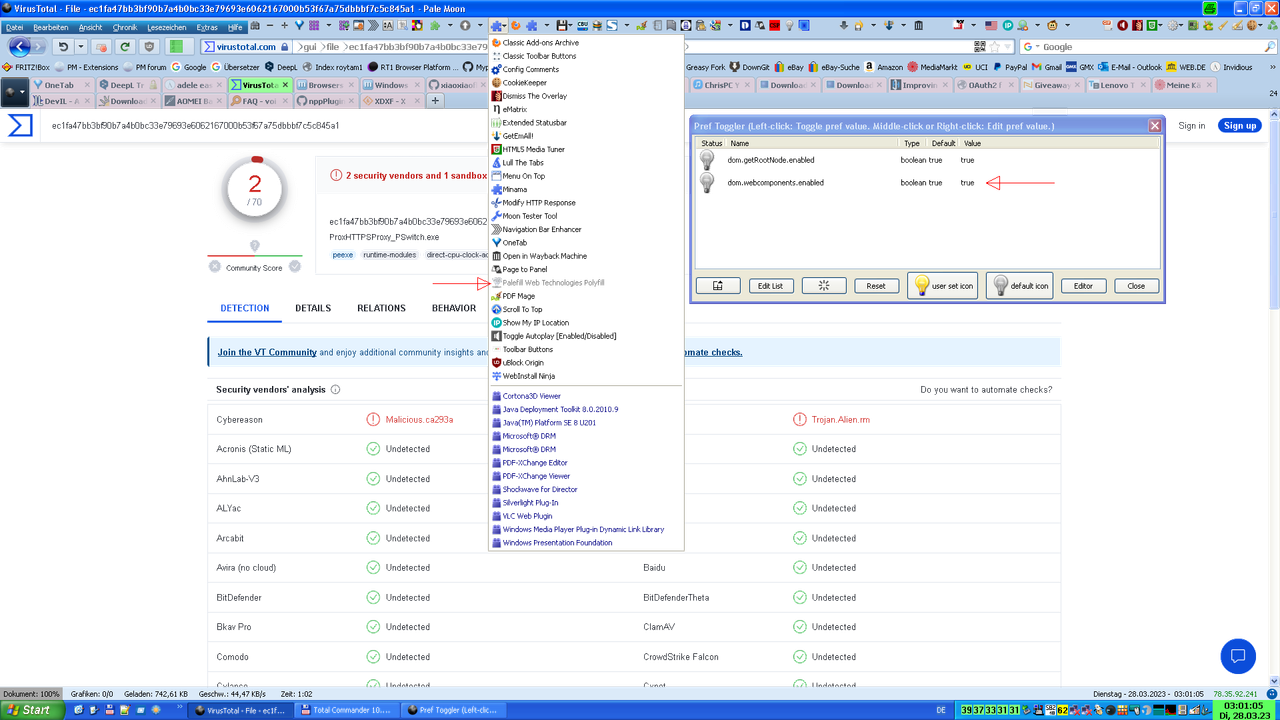Click the Sign up button
1280x720 pixels.
click(x=1240, y=126)
